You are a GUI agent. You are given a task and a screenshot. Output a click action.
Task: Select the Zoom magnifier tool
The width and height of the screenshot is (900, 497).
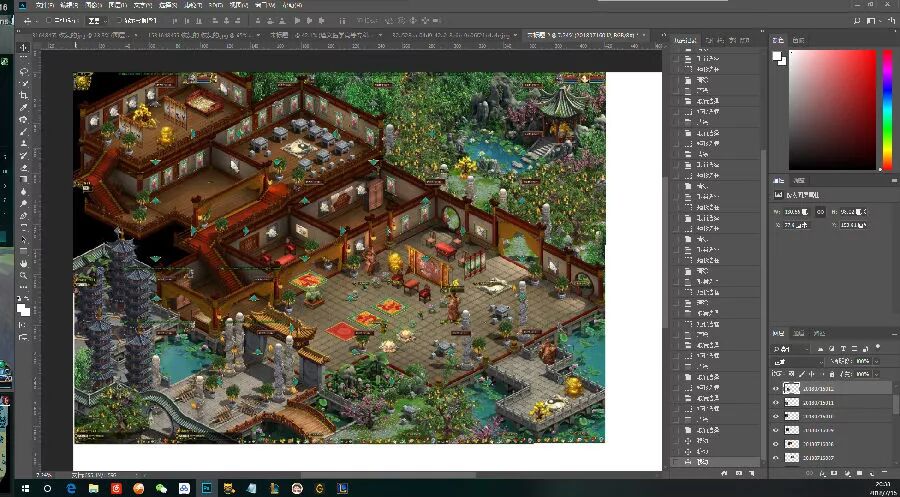coord(23,275)
